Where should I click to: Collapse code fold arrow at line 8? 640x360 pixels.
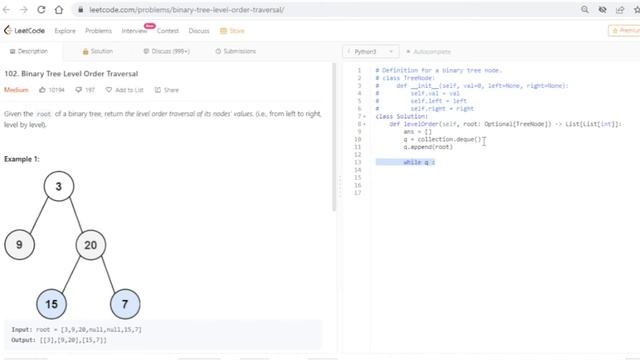pos(364,124)
